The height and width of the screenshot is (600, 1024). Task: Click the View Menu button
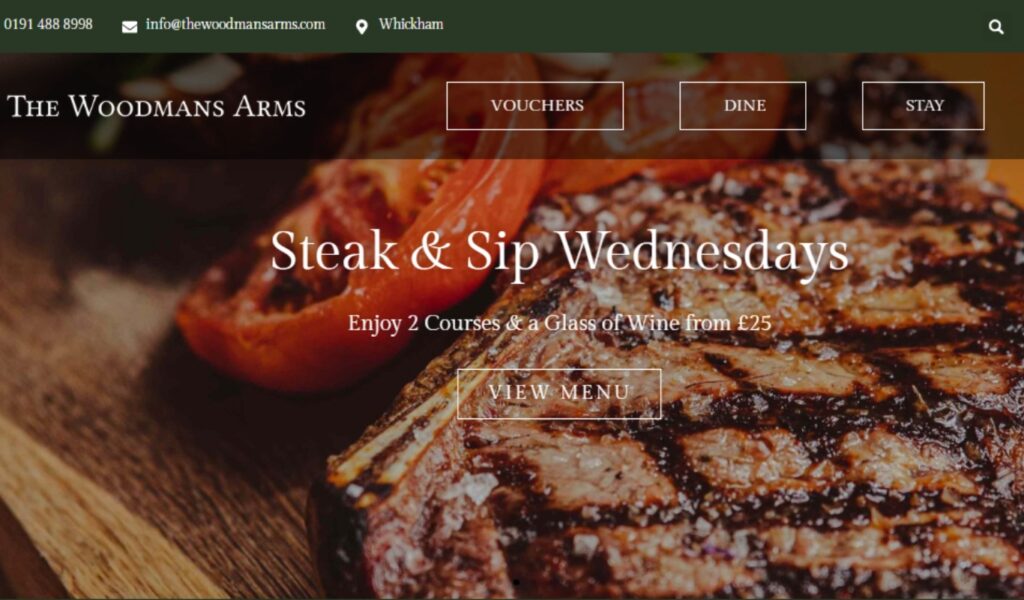click(x=559, y=394)
